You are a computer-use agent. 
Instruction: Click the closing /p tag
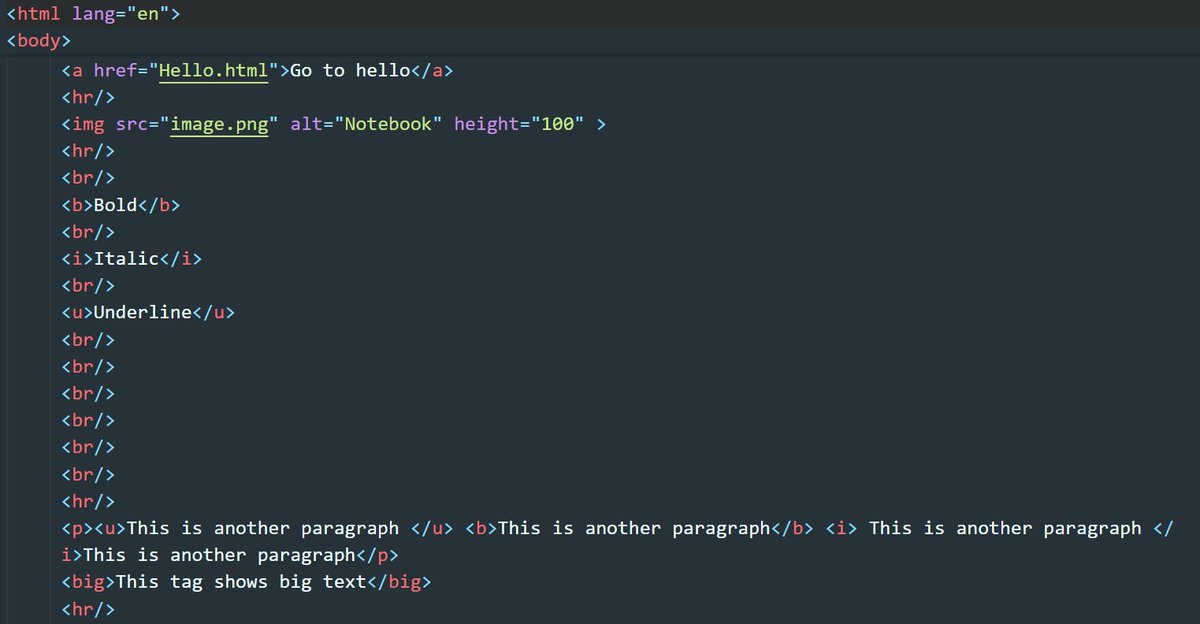coord(377,555)
